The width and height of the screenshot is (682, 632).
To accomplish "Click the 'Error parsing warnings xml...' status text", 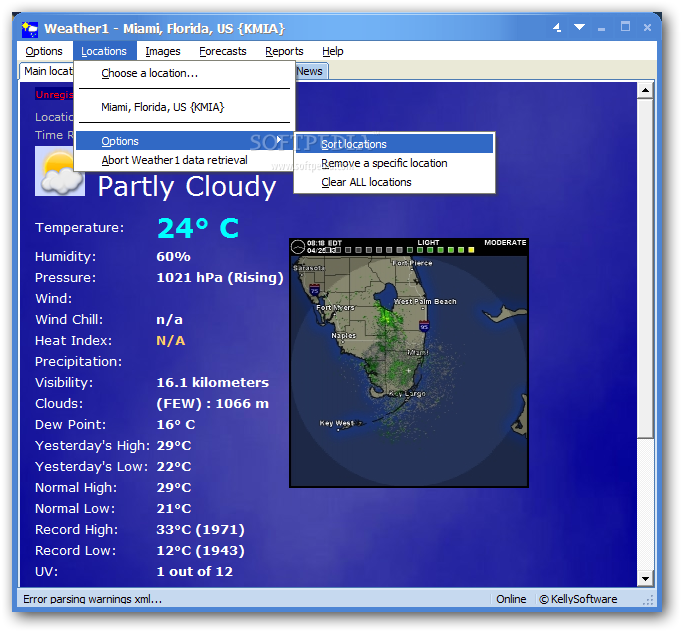I will click(92, 599).
